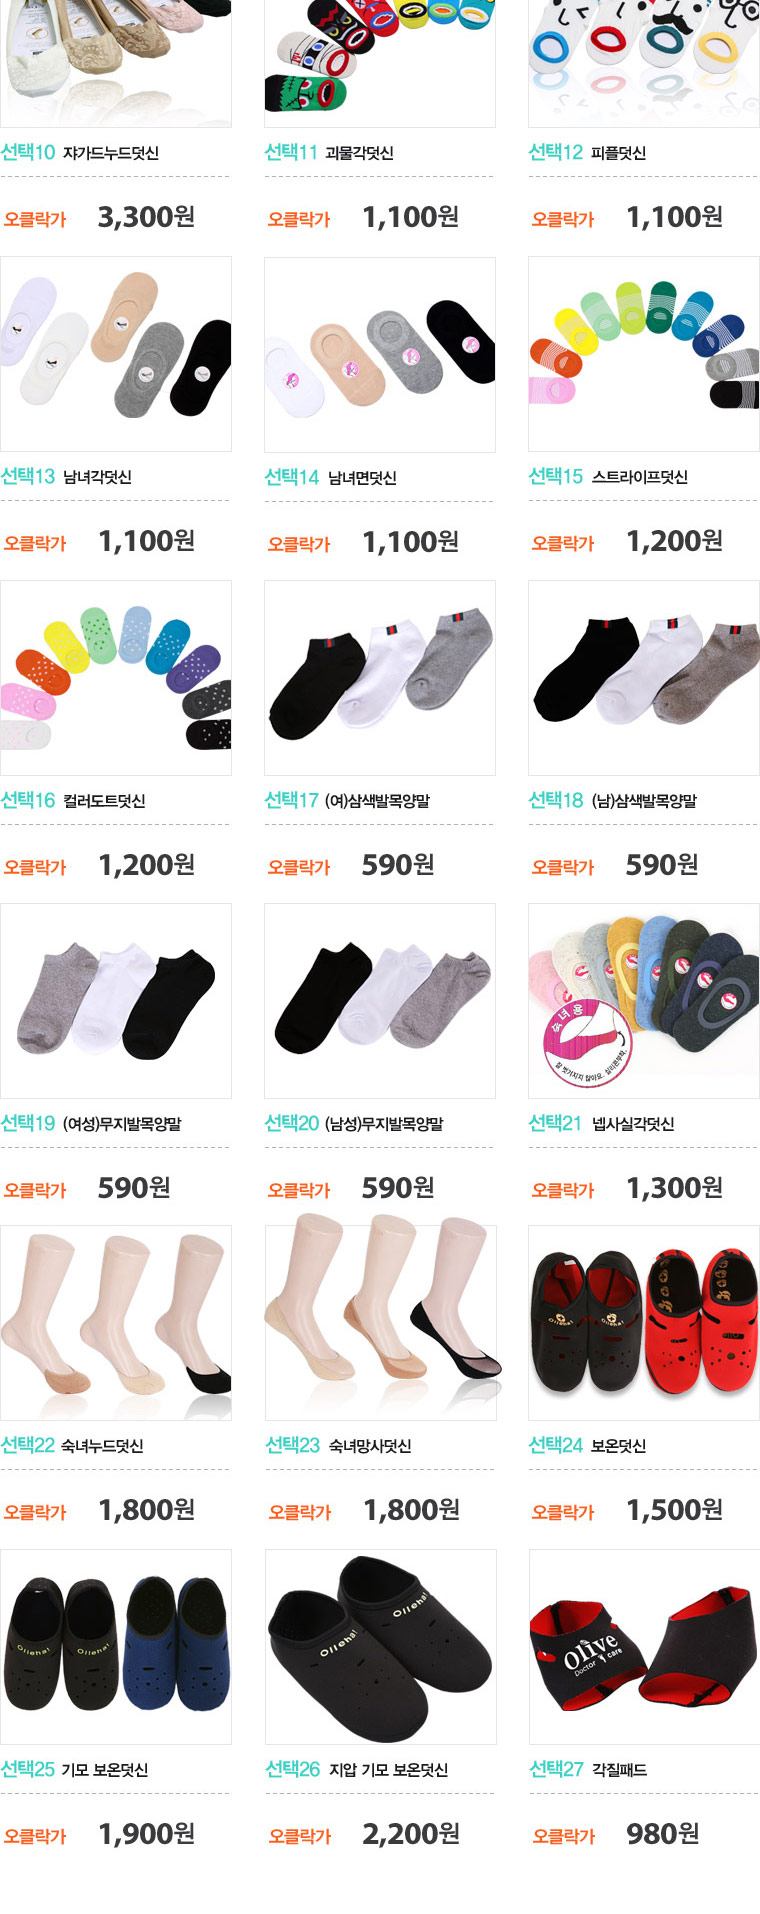Click the 선택22 숙녀누드덧신 product title
Image resolution: width=760 pixels, height=1914 pixels.
pyautogui.click(x=72, y=1445)
